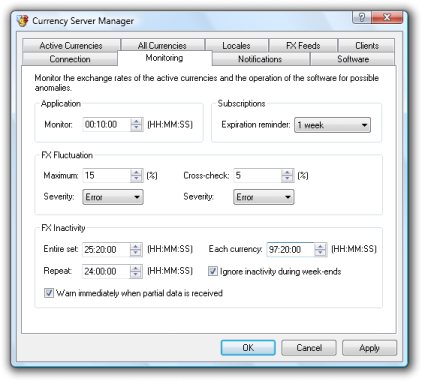
Task: Click the Each currency time field
Action: click(x=290, y=250)
